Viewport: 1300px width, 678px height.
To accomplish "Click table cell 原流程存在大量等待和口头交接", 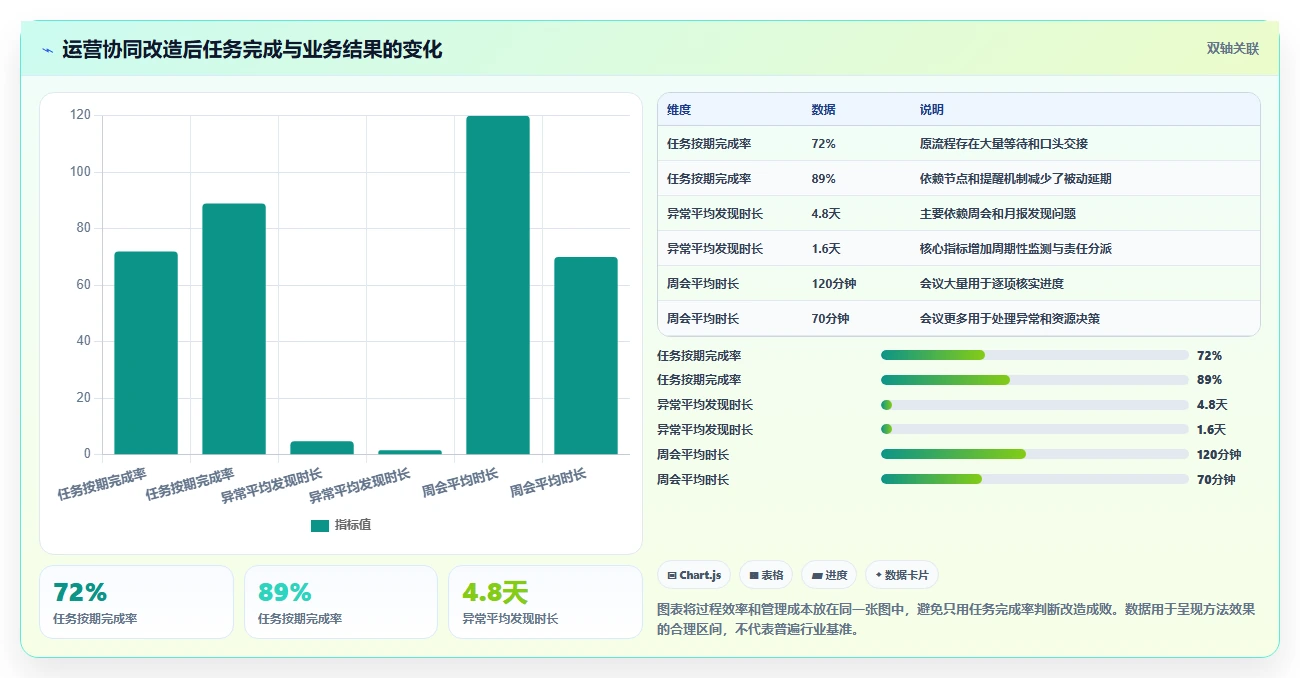I will [x=1004, y=144].
